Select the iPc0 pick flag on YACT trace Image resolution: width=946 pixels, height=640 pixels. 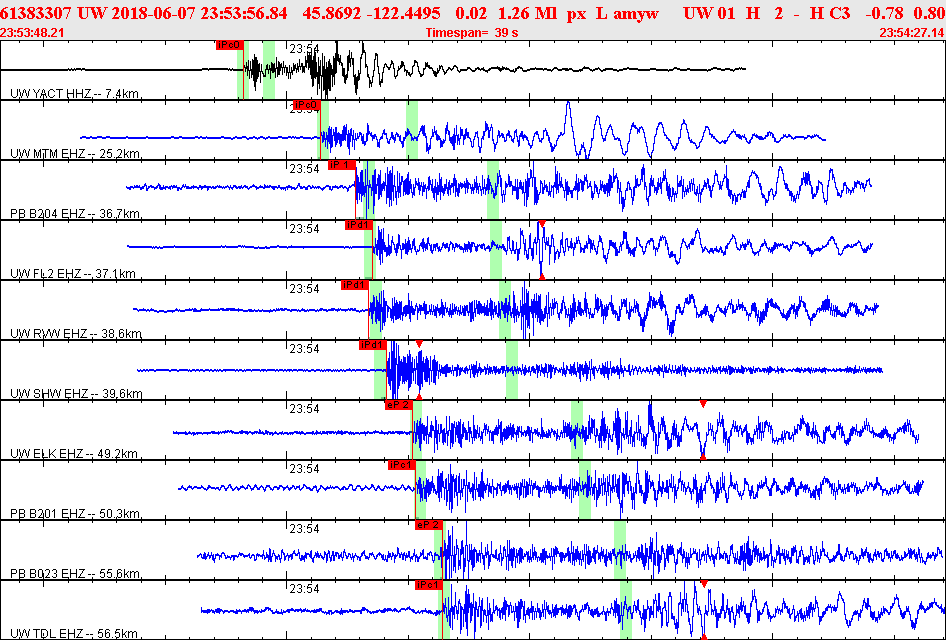(x=229, y=45)
